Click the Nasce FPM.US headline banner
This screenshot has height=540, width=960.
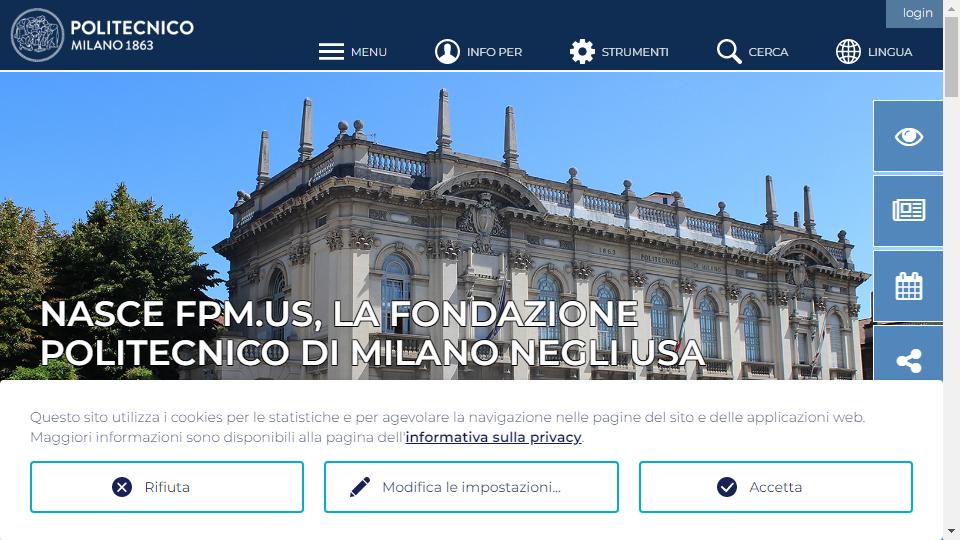click(372, 333)
